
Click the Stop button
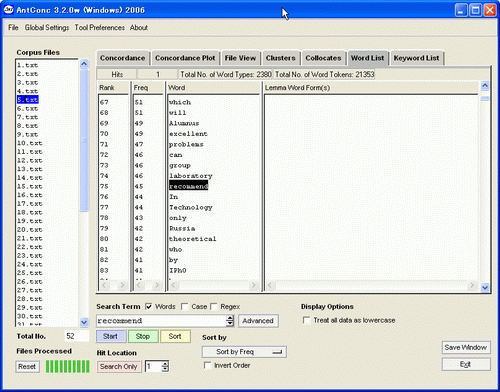coord(143,336)
